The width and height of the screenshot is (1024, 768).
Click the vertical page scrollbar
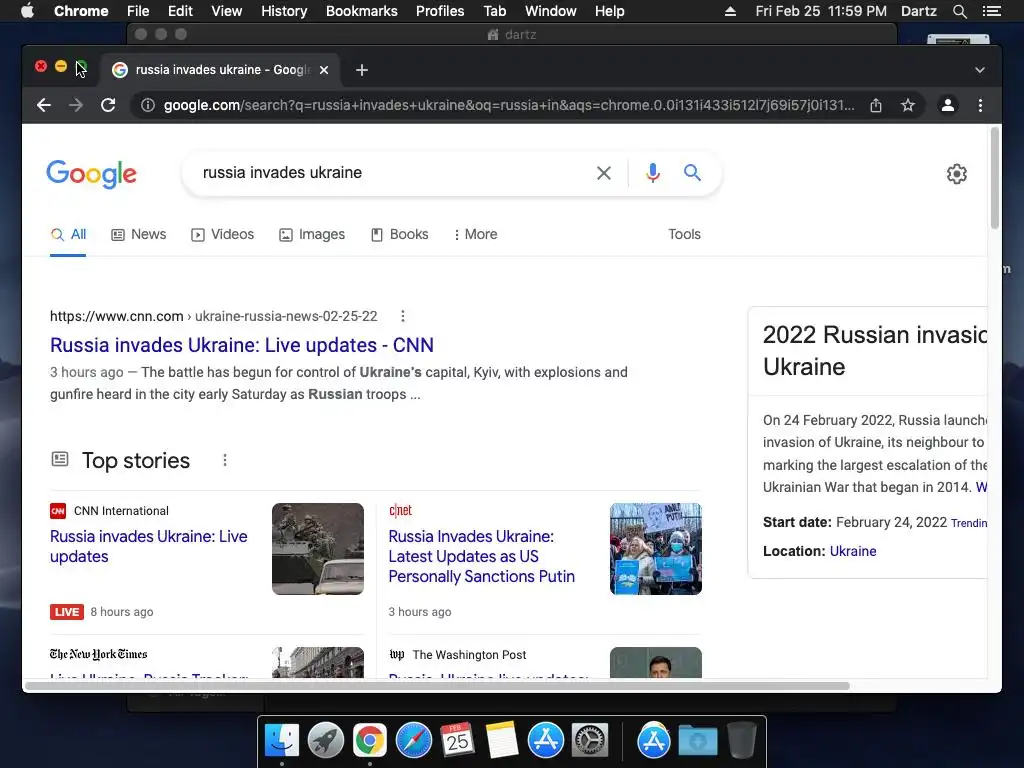995,178
